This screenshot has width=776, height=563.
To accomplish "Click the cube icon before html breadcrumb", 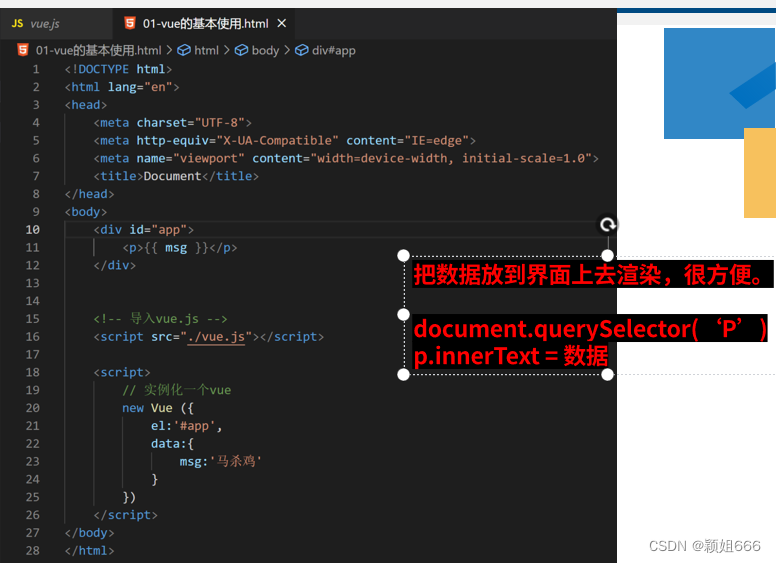I will (x=184, y=50).
